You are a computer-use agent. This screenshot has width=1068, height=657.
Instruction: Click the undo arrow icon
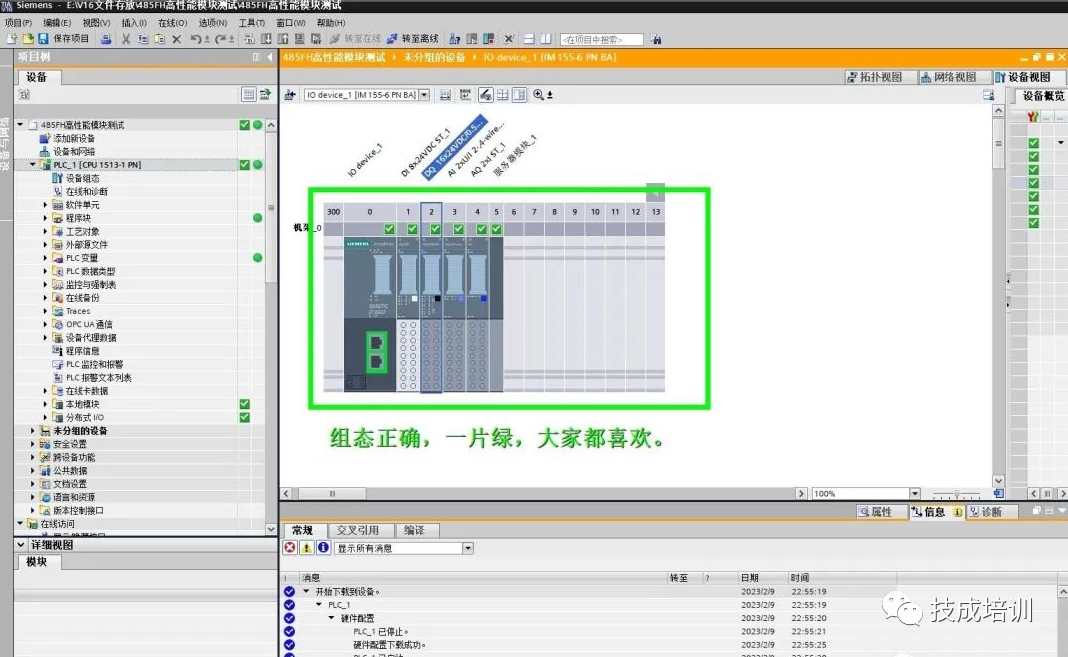pyautogui.click(x=195, y=39)
